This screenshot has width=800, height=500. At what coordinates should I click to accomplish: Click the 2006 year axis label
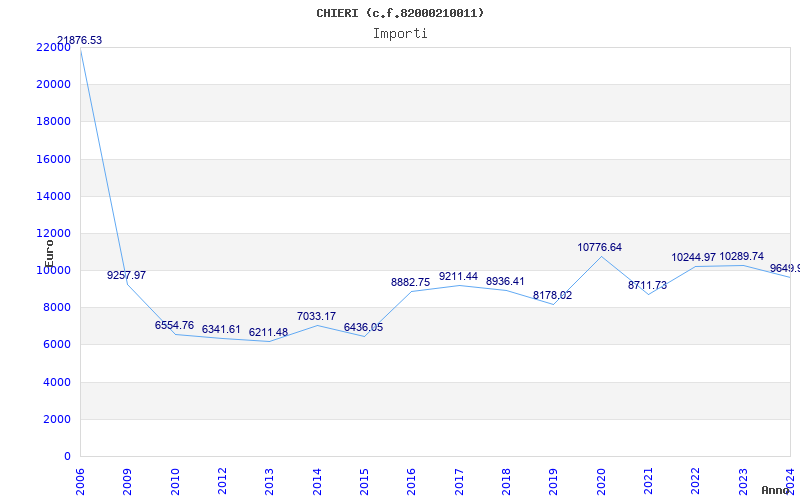[81, 479]
